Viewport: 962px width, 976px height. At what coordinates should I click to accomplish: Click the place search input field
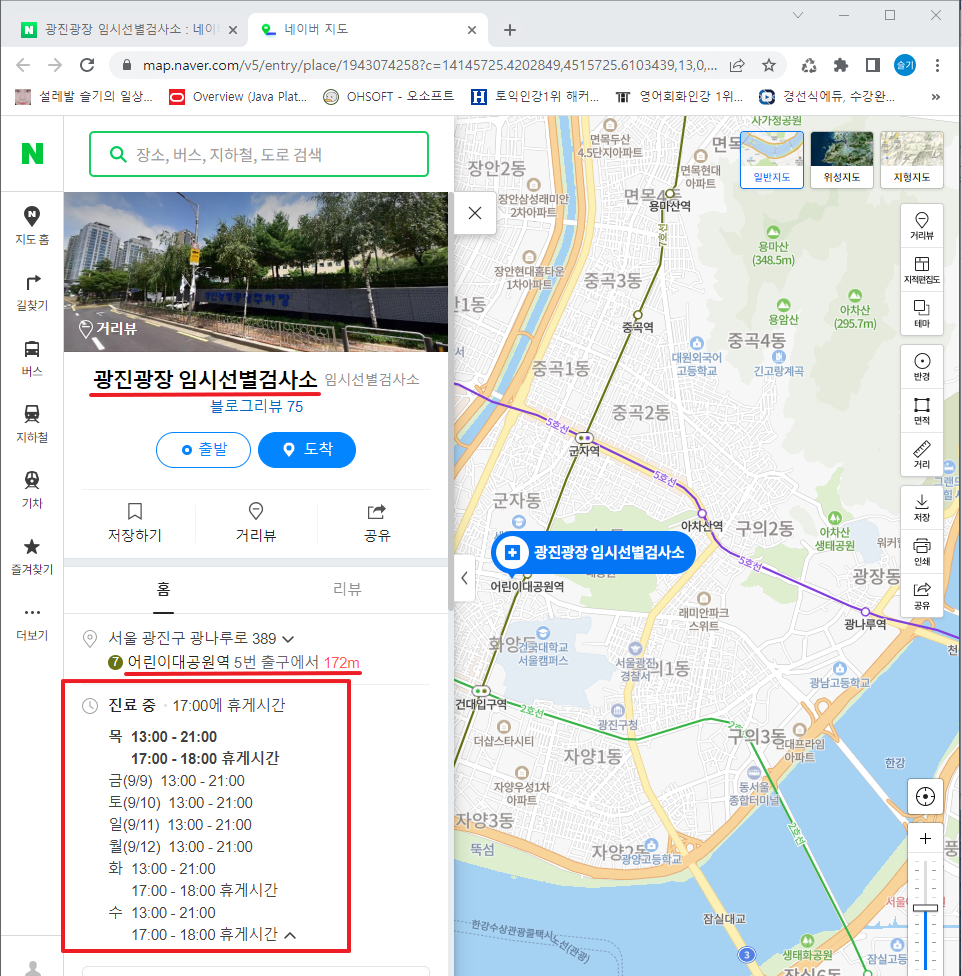pyautogui.click(x=259, y=154)
